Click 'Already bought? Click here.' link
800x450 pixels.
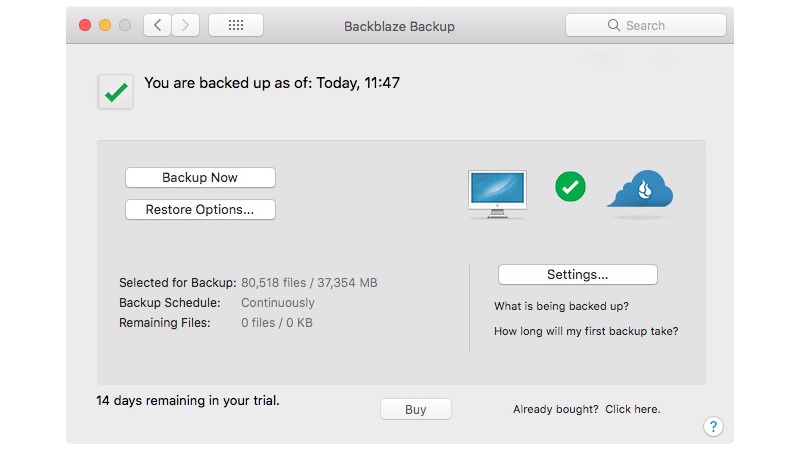click(587, 409)
